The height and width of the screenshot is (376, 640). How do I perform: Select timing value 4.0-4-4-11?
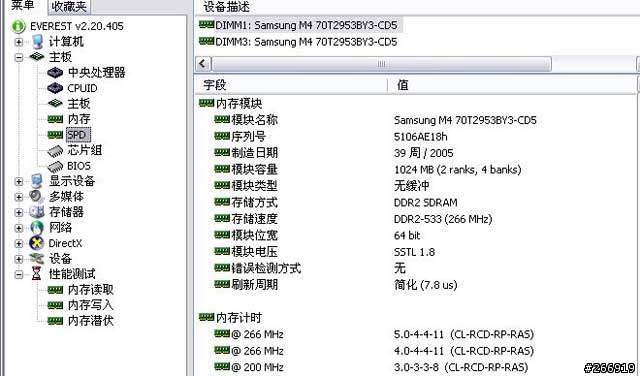pyautogui.click(x=419, y=351)
